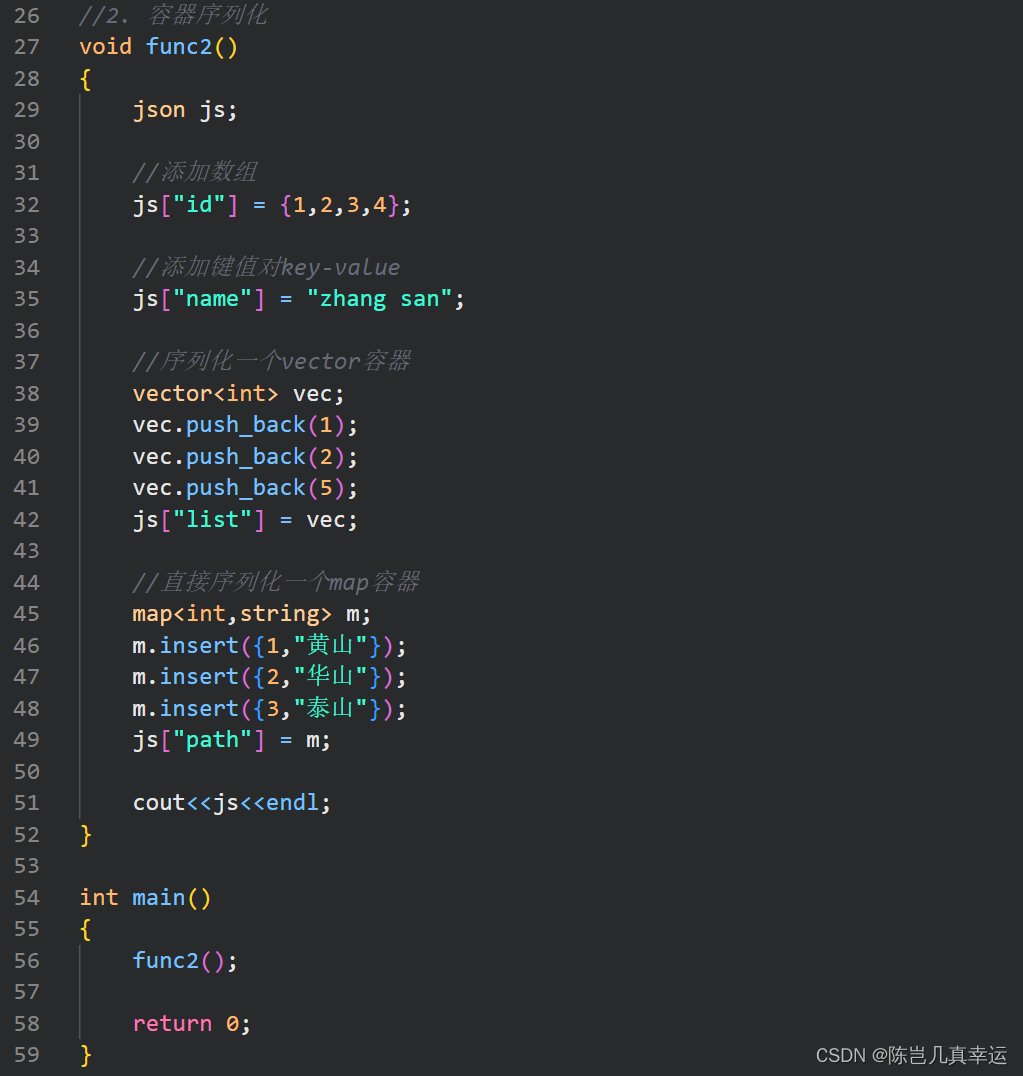
Task: Click 'map<int,string>' type on line 45
Action: pyautogui.click(x=232, y=613)
